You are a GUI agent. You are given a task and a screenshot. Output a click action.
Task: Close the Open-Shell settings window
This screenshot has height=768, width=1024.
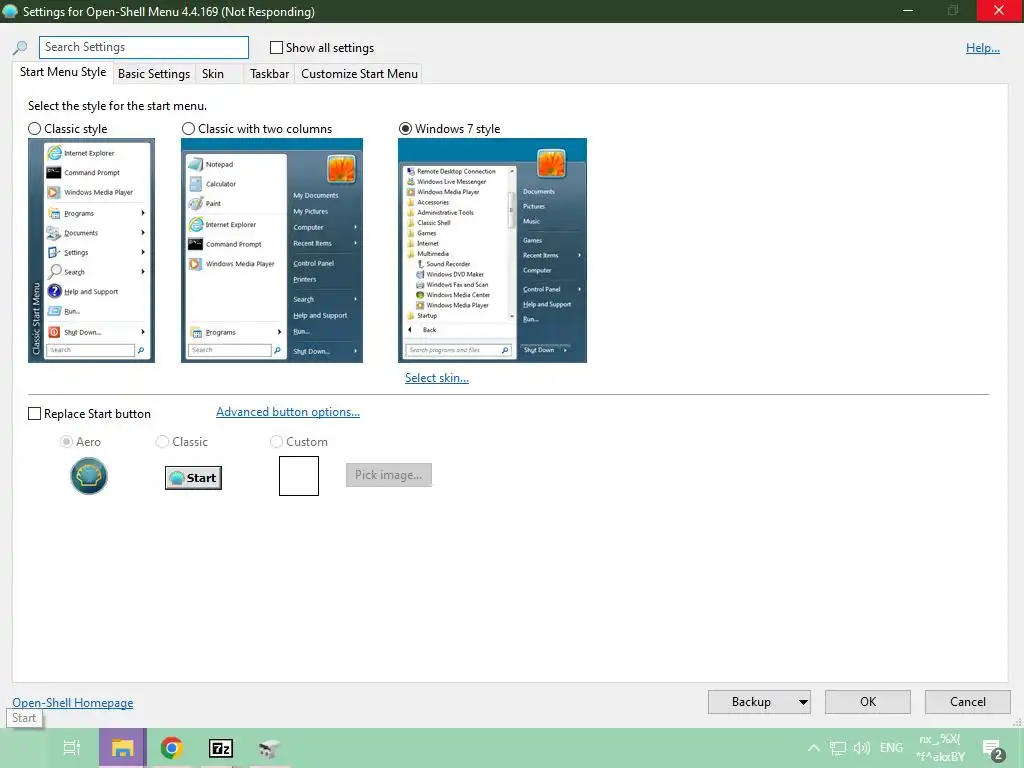click(x=1000, y=10)
